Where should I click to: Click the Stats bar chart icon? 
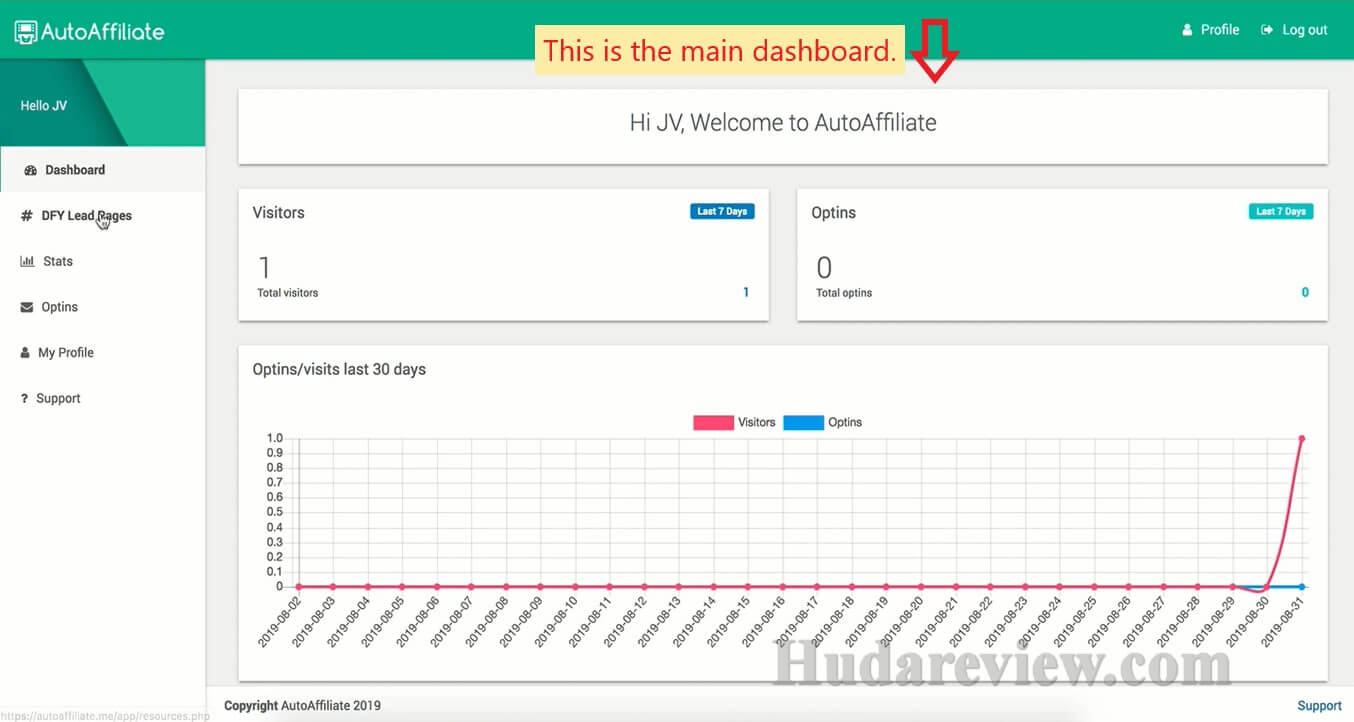point(27,261)
